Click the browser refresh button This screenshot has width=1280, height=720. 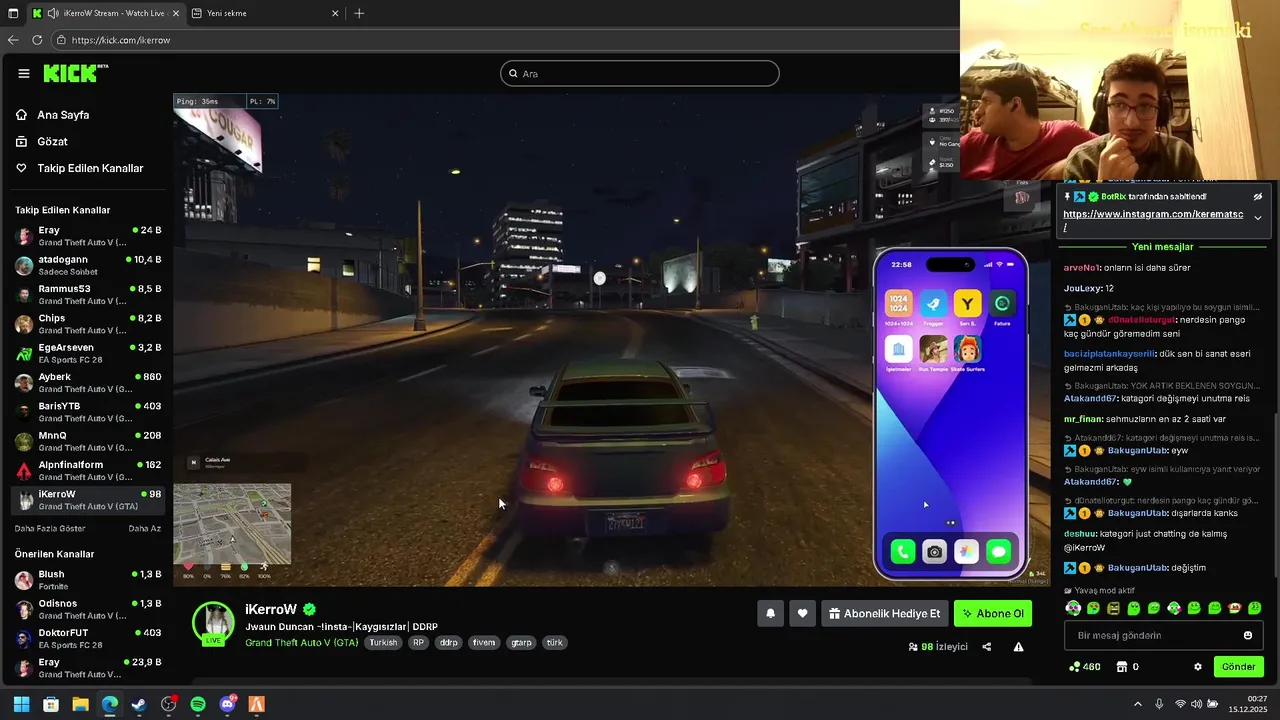click(37, 40)
